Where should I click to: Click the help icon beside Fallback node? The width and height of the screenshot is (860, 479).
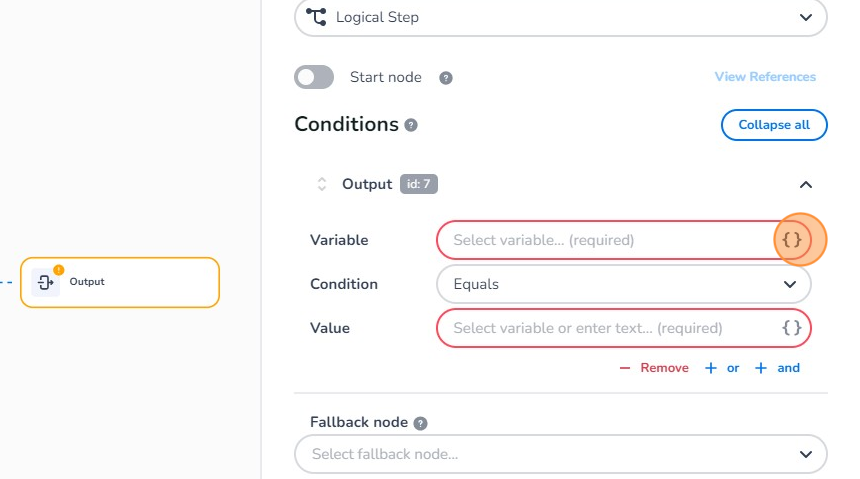(x=421, y=423)
